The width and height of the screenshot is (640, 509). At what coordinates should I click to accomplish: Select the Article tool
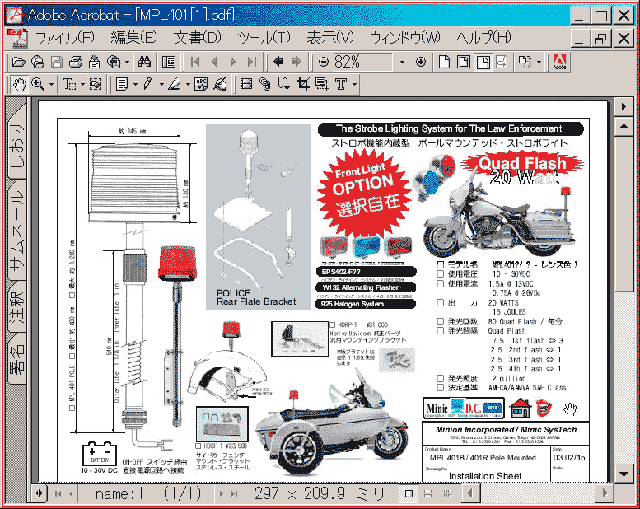point(284,84)
